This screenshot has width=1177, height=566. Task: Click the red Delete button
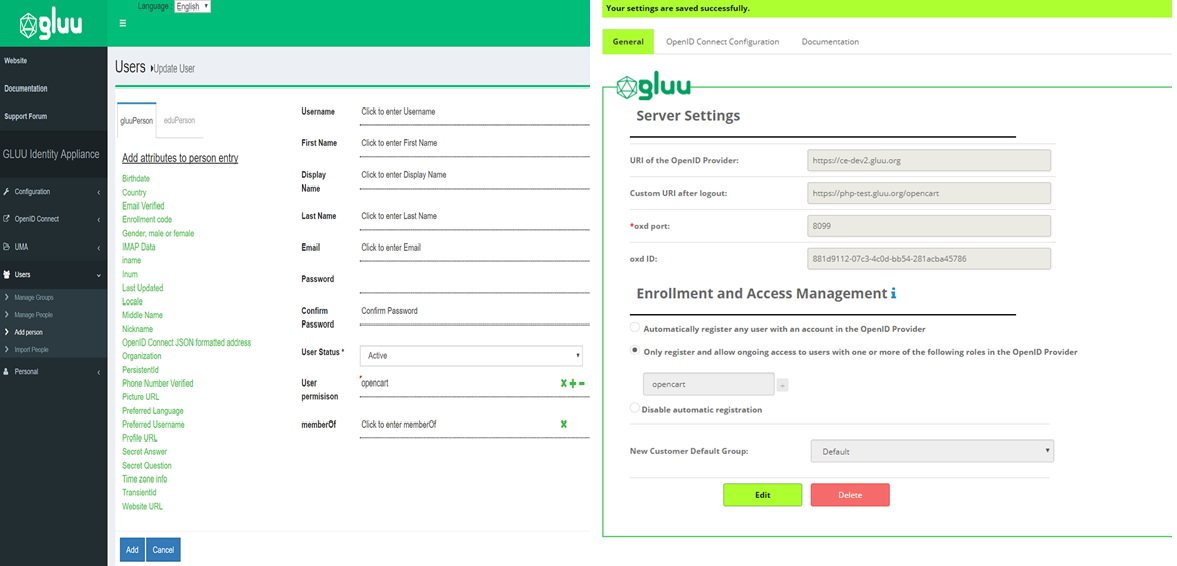coord(850,495)
